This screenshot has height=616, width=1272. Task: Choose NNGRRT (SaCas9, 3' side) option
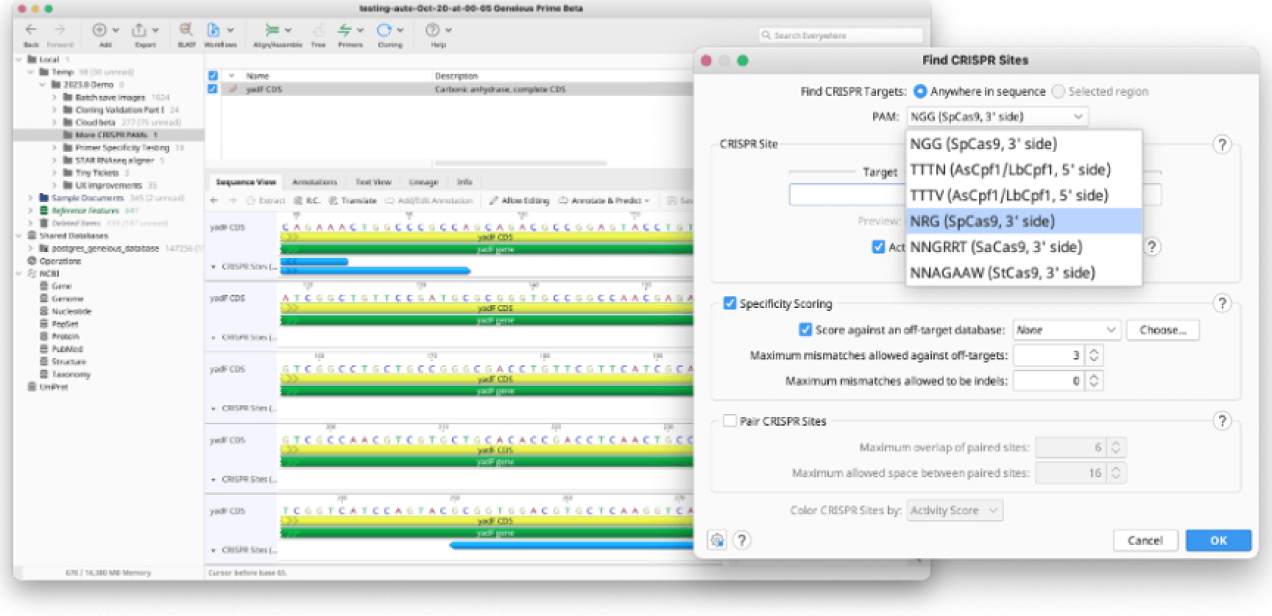1023,247
